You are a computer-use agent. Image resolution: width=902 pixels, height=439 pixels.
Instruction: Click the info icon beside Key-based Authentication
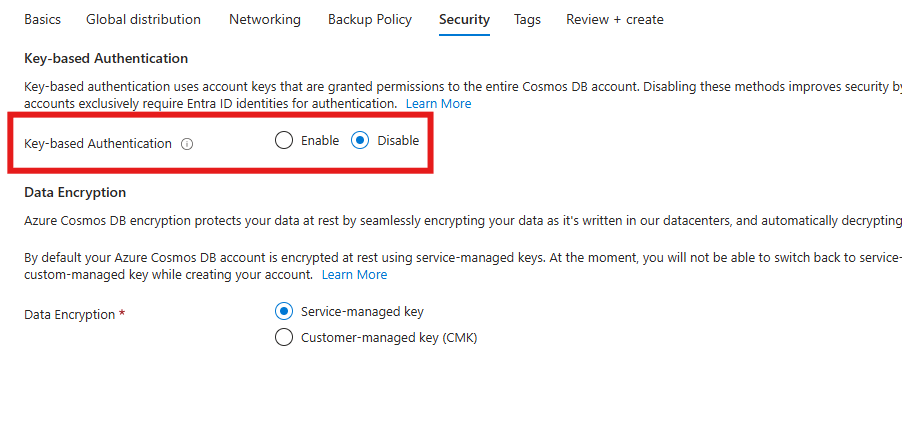click(x=187, y=144)
